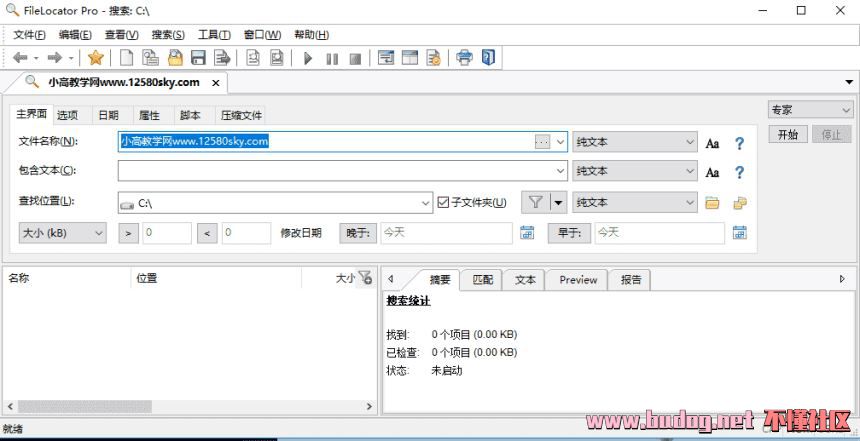Open 纯文本 type dropdown for 文件名称

[x=635, y=142]
